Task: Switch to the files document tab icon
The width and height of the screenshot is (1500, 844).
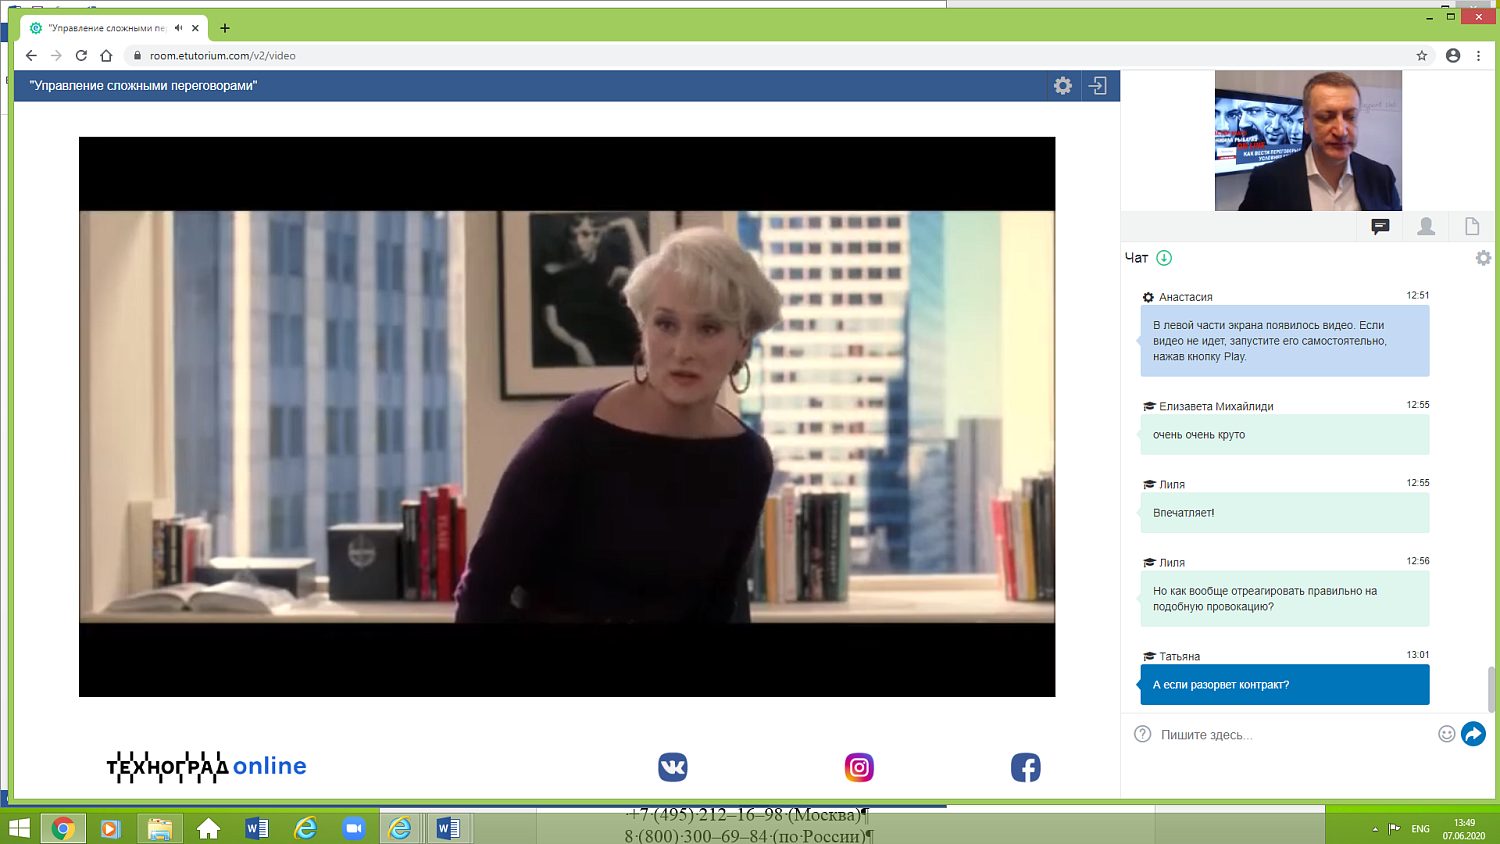Action: [x=1472, y=226]
